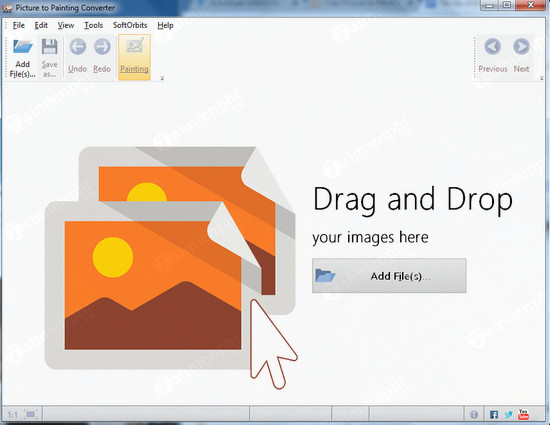This screenshot has height=425, width=550.
Task: Open the info icon in the status bar
Action: click(x=474, y=414)
